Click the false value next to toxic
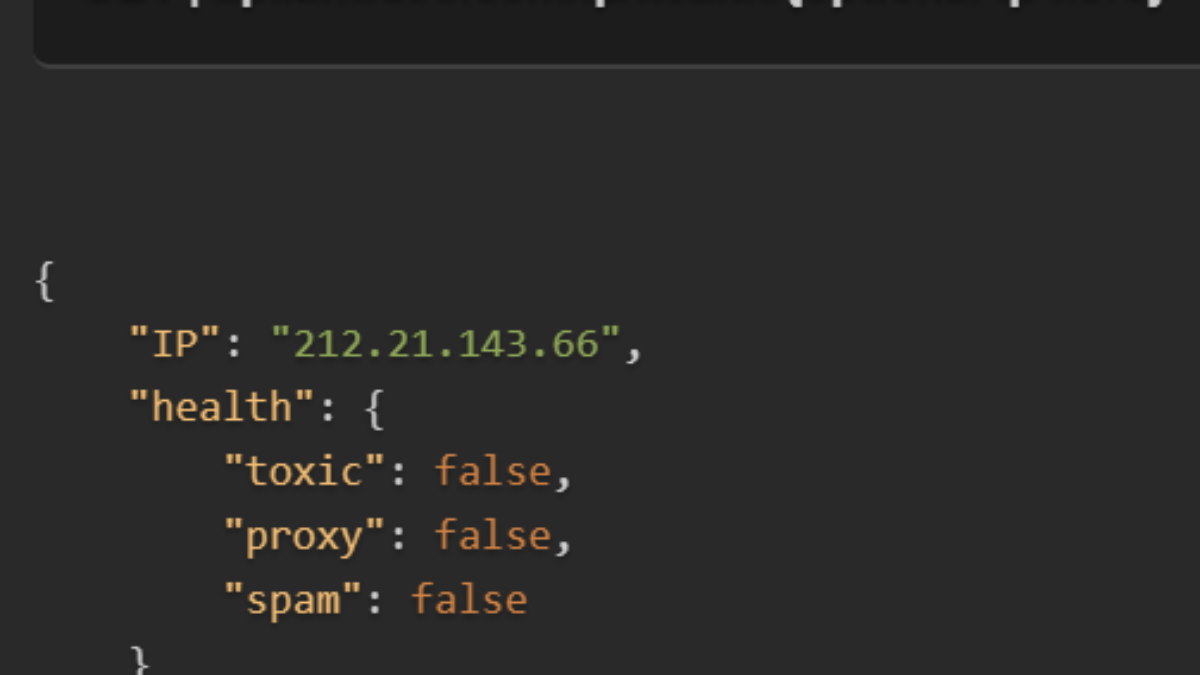The width and height of the screenshot is (1200, 675). (x=492, y=472)
